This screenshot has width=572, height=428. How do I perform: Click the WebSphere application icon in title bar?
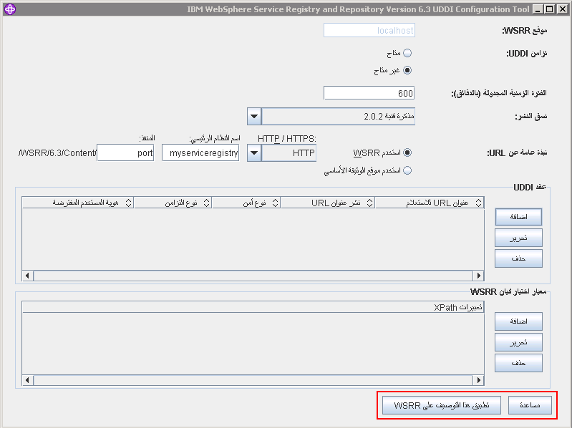pyautogui.click(x=9, y=9)
